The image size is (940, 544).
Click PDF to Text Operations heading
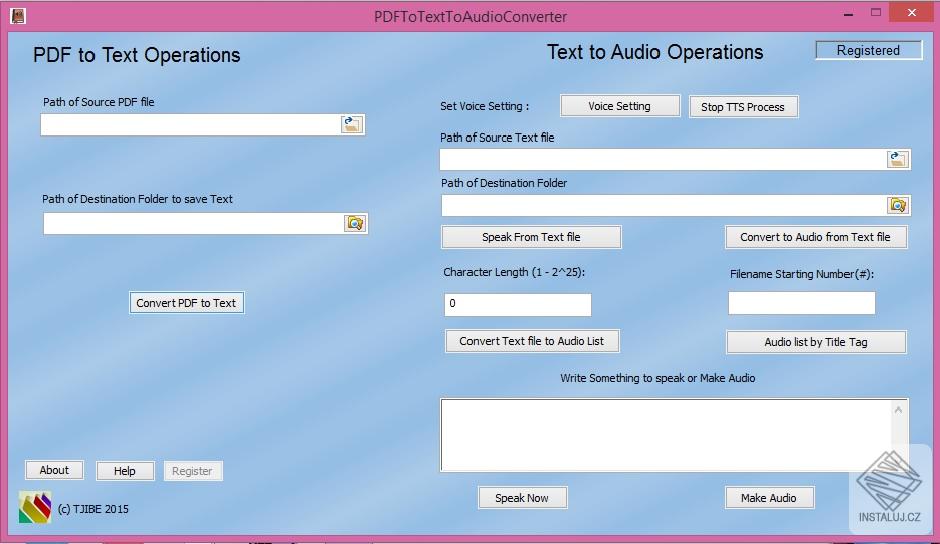click(x=137, y=55)
